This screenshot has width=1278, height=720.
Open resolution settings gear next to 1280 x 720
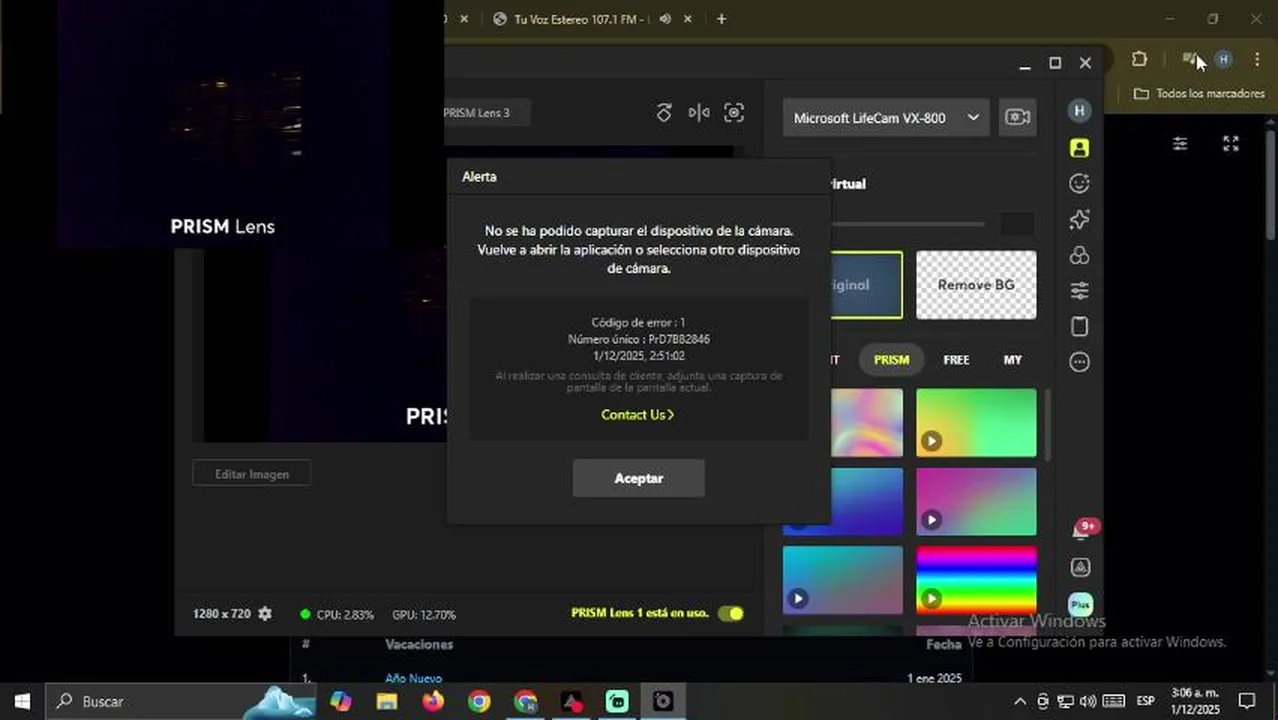click(x=265, y=614)
